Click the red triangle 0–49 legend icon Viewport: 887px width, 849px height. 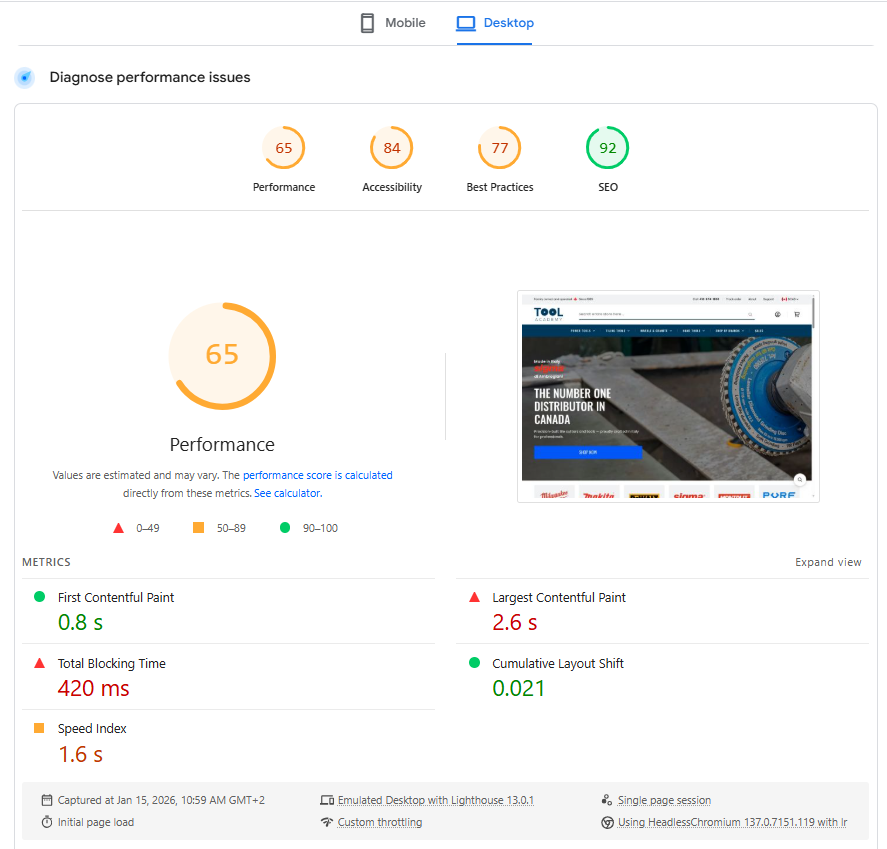point(118,528)
